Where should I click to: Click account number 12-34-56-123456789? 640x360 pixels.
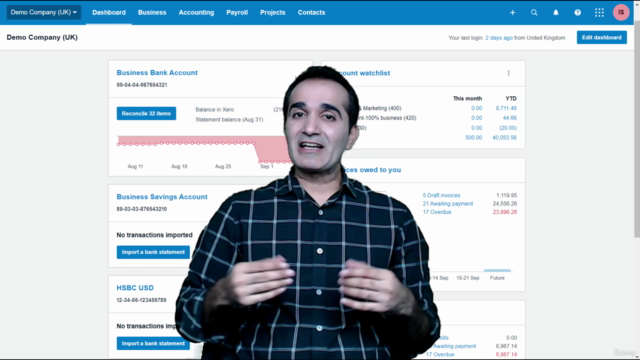142,300
